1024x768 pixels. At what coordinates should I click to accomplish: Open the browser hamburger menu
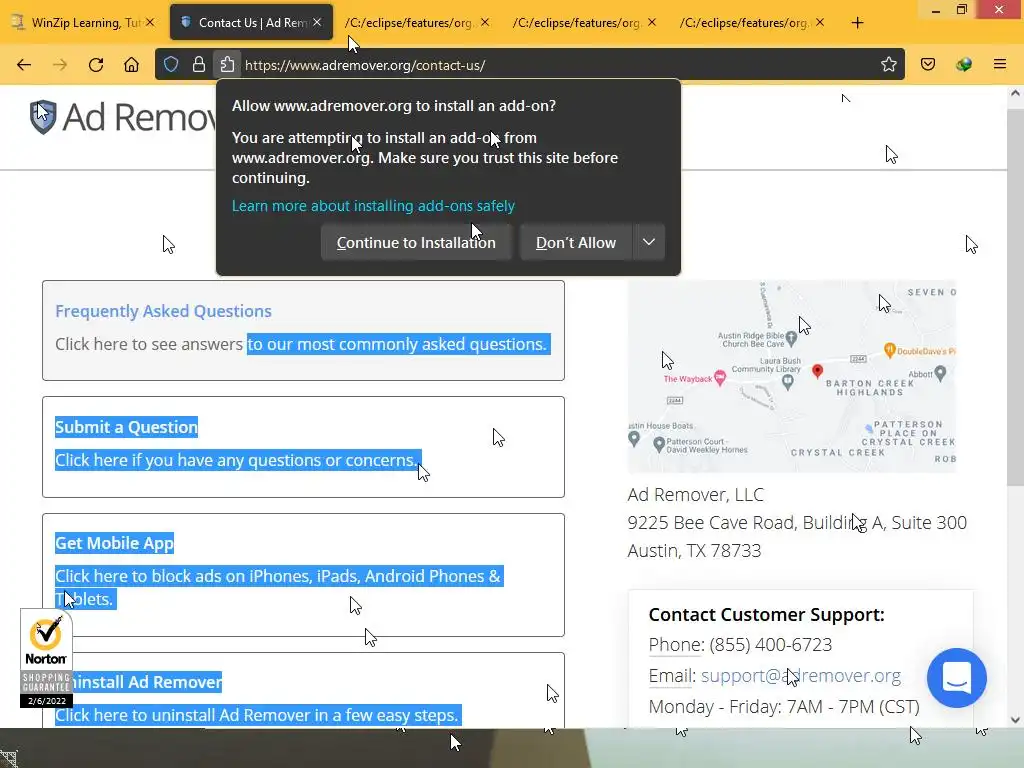point(1000,64)
